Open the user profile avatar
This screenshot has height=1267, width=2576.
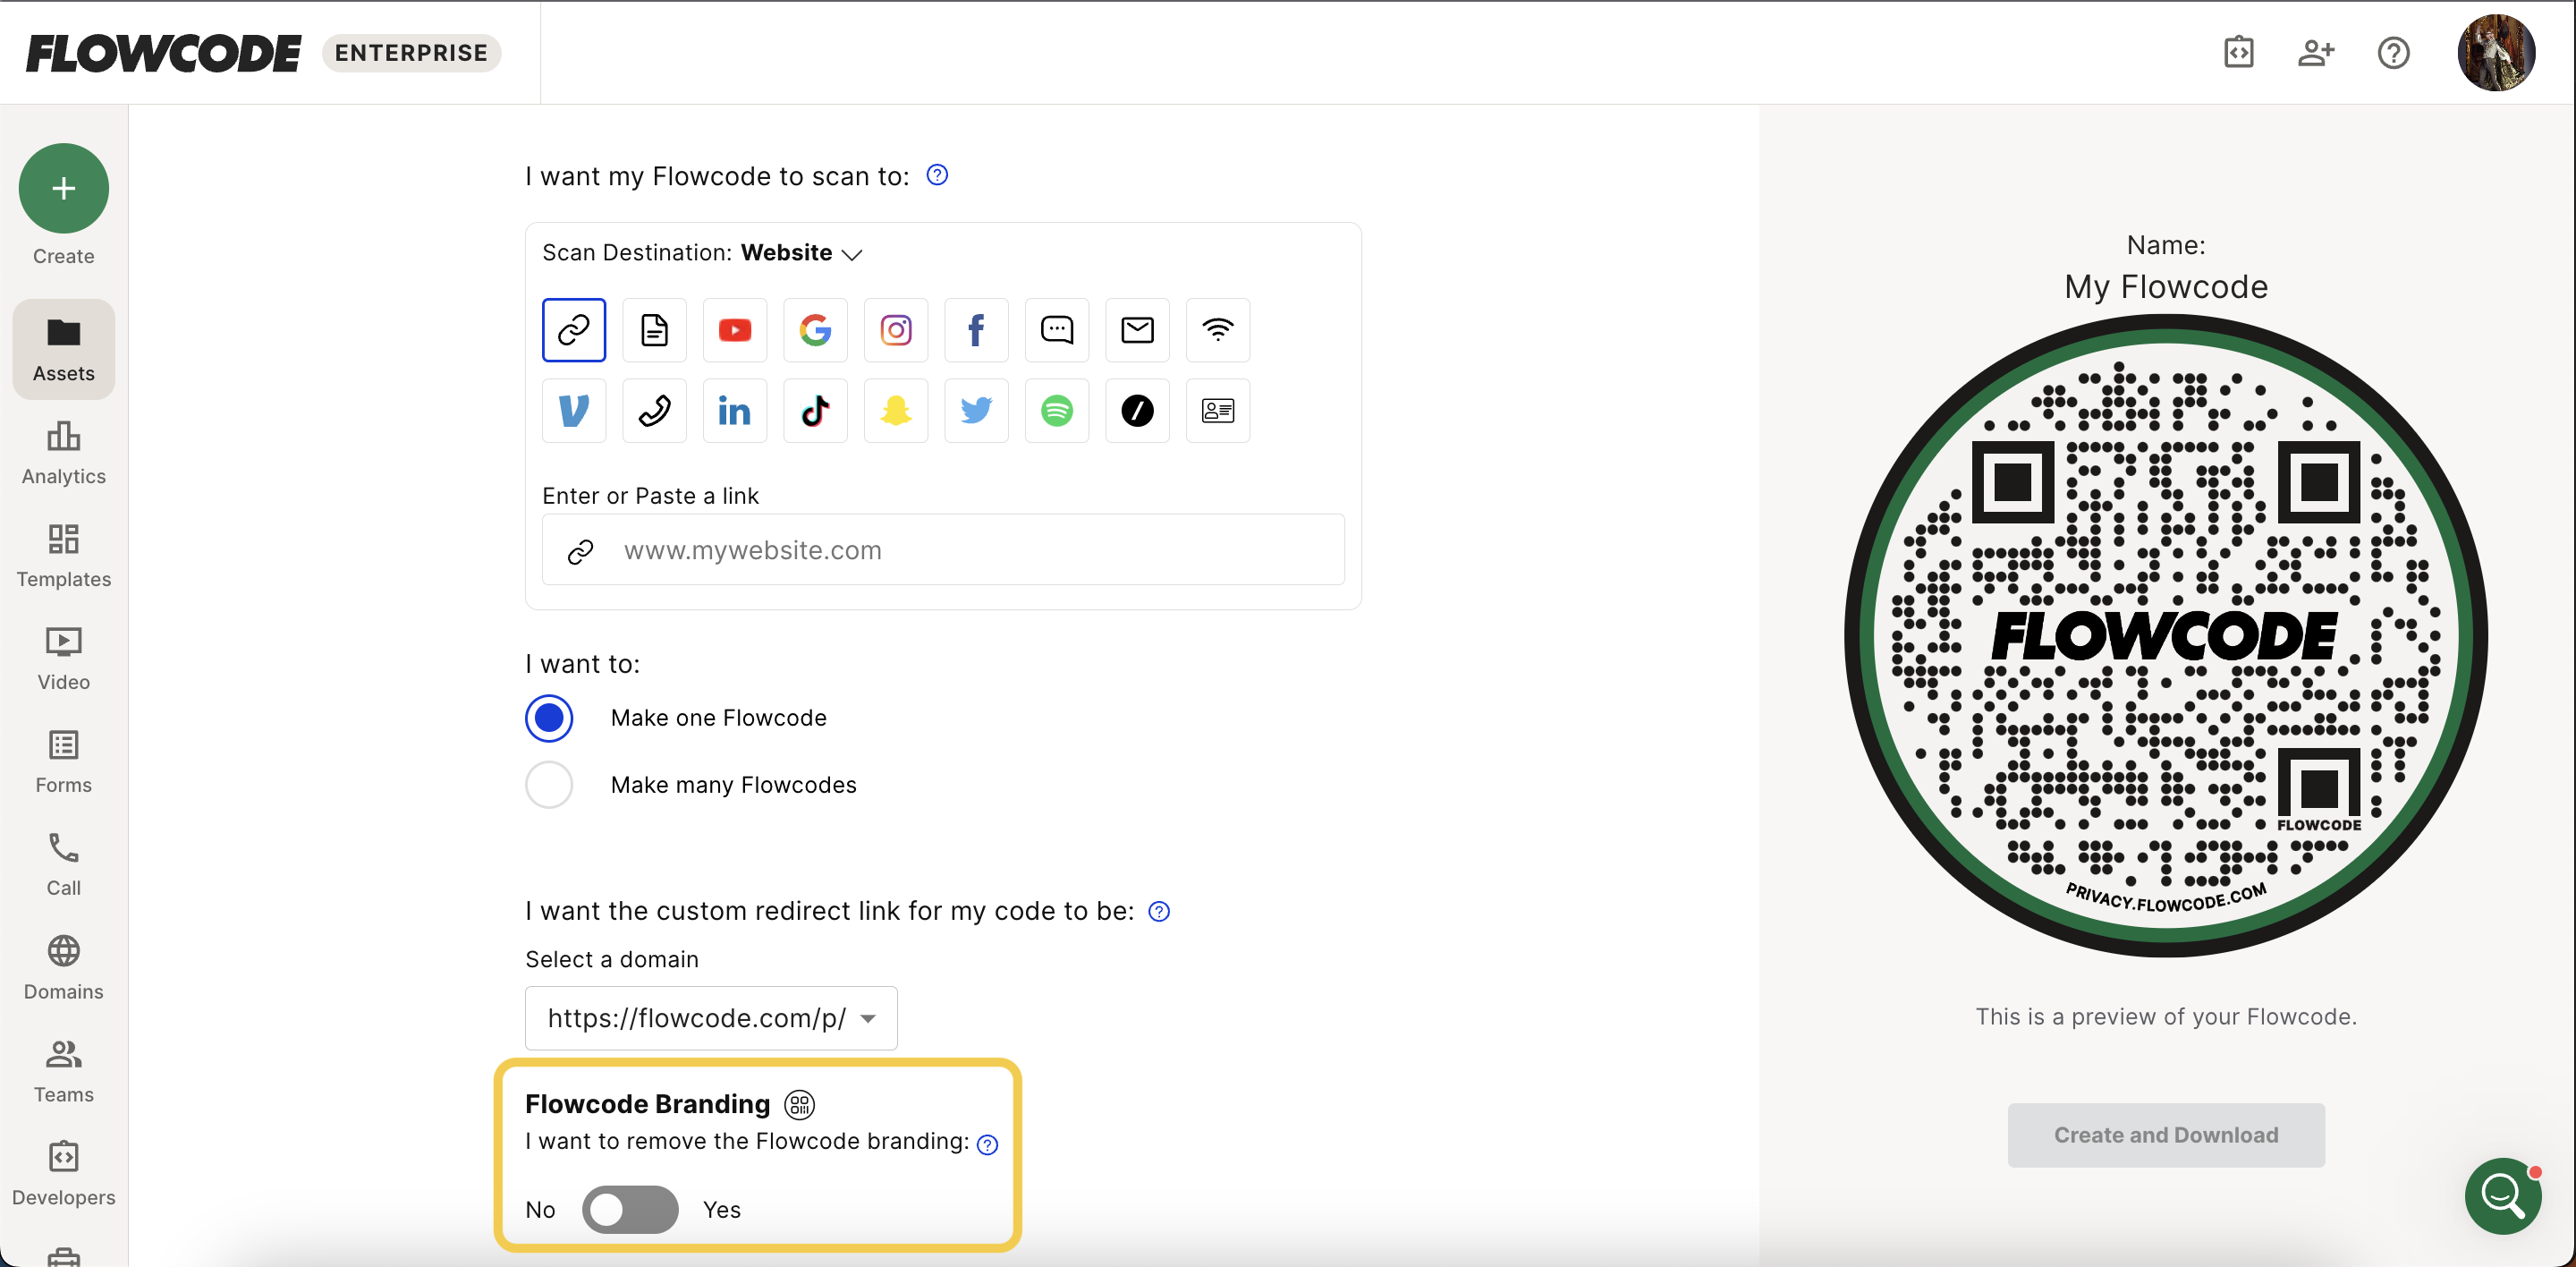2496,52
